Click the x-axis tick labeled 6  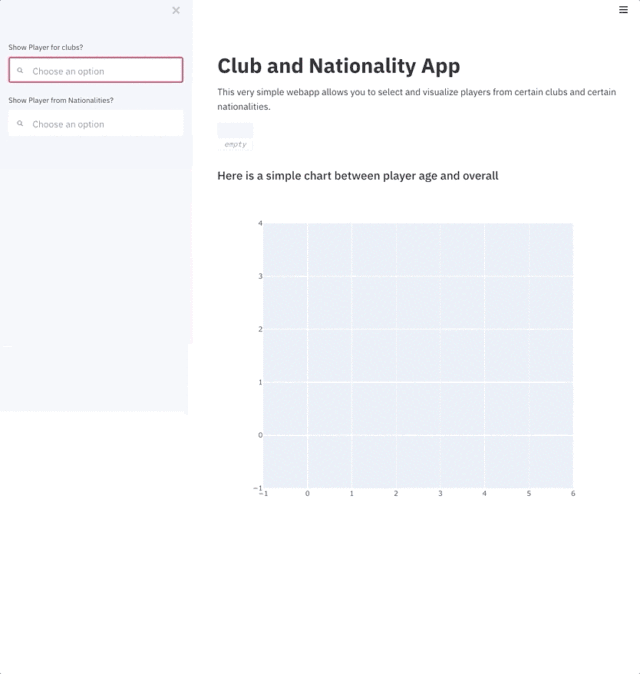pyautogui.click(x=573, y=493)
